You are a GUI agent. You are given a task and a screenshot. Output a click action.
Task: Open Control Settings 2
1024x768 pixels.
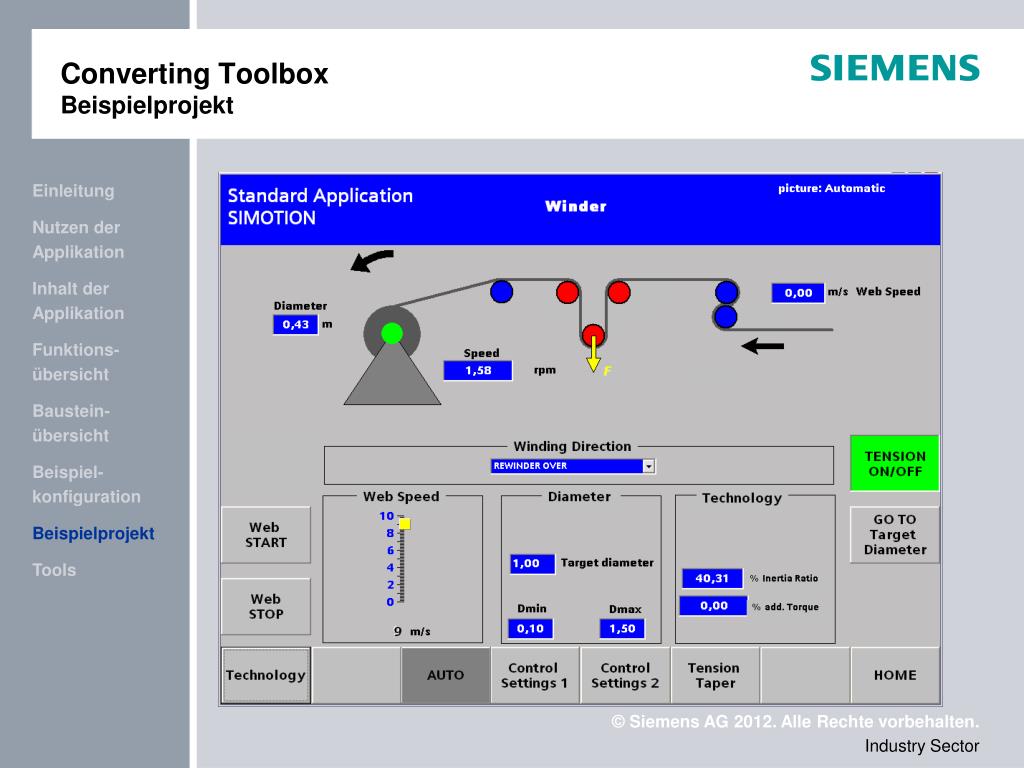coord(625,675)
